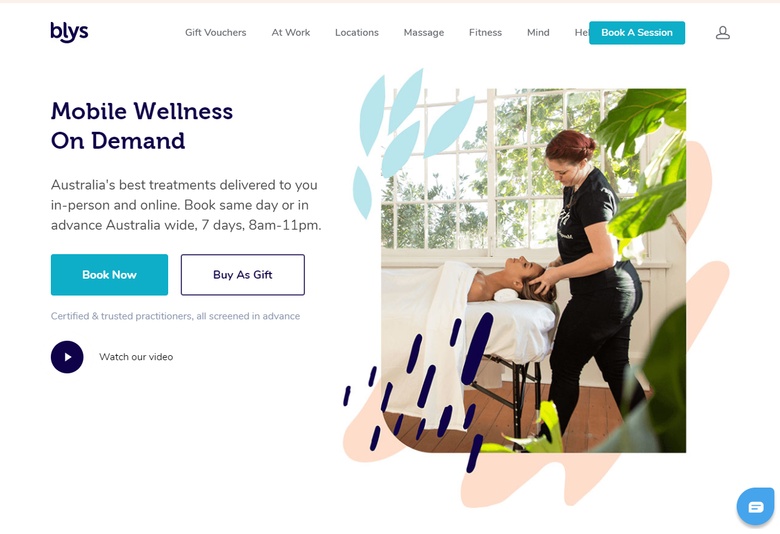This screenshot has height=534, width=780.
Task: Click the Mobile Wellness On Demand heading
Action: click(x=142, y=126)
